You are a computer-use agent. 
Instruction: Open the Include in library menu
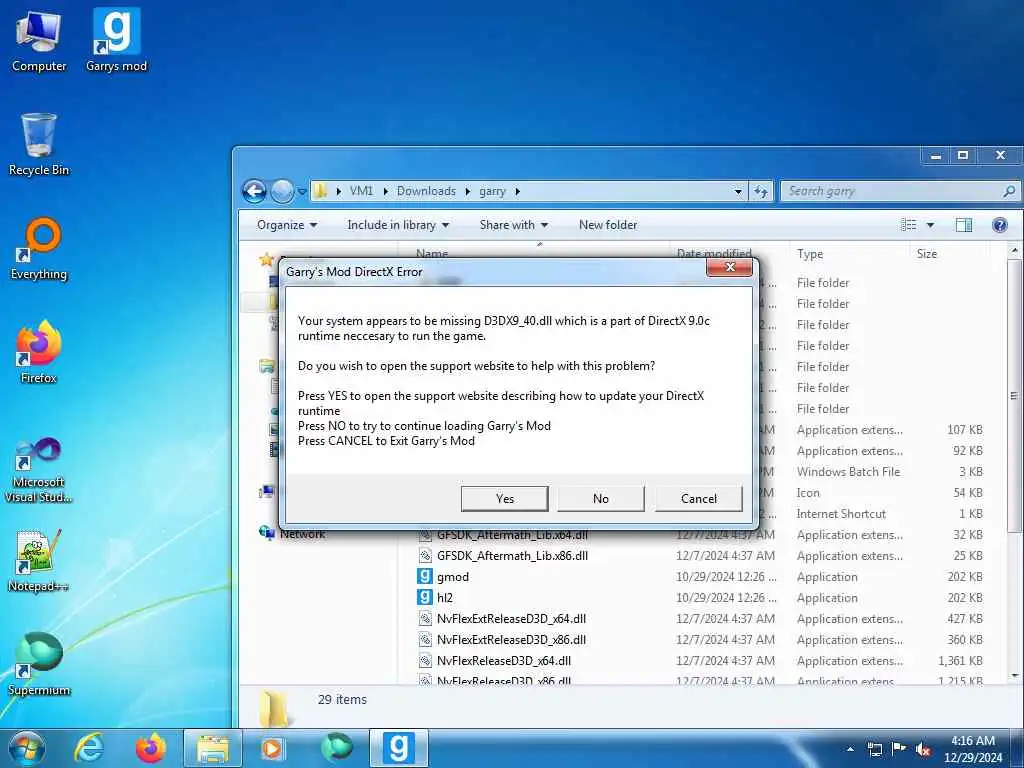[398, 225]
